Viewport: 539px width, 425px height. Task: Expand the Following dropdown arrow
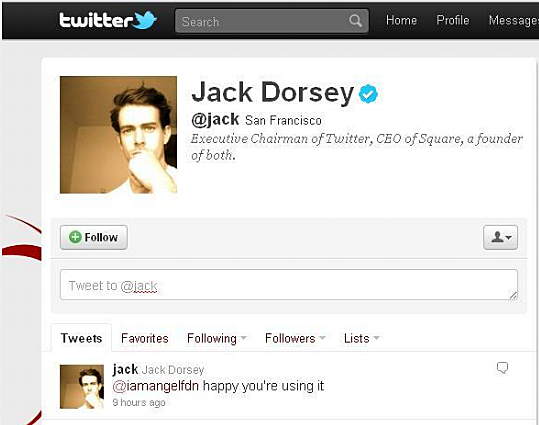click(243, 338)
